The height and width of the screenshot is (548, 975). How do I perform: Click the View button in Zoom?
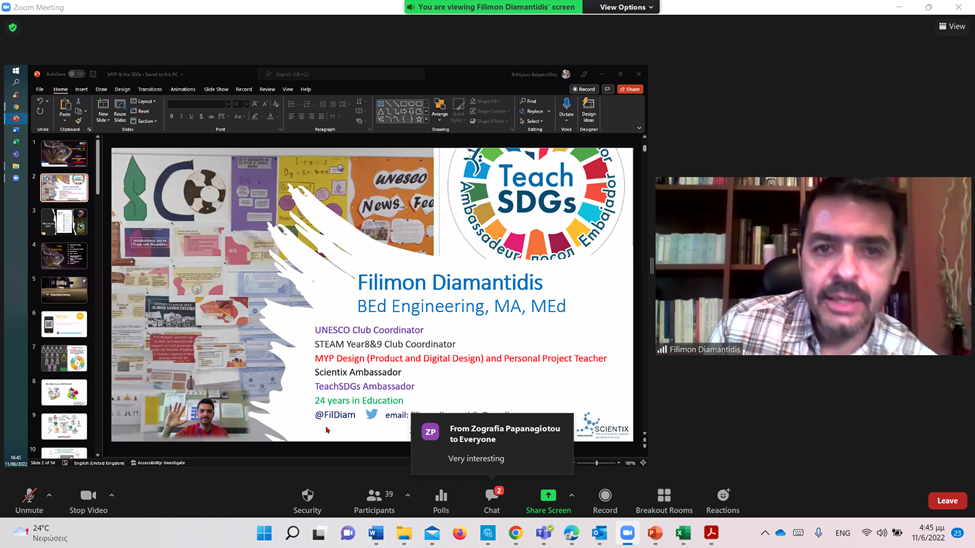(952, 26)
